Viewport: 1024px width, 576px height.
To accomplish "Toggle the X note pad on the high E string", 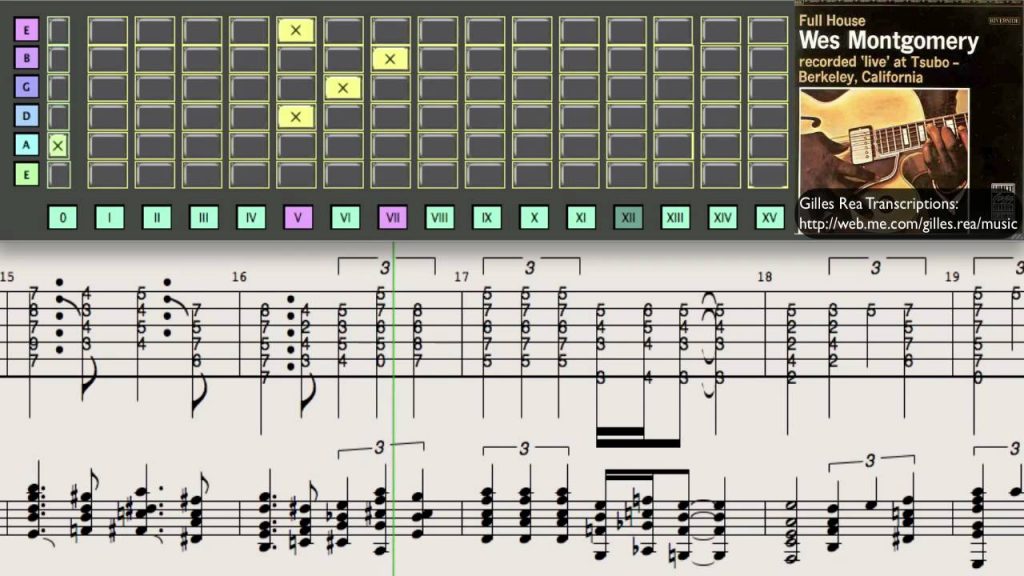I will tap(295, 31).
